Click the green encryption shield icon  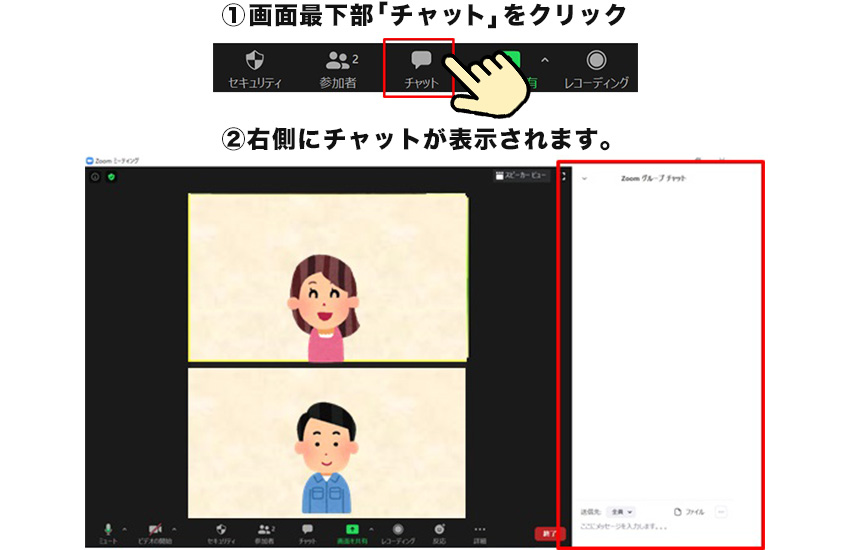pos(111,177)
